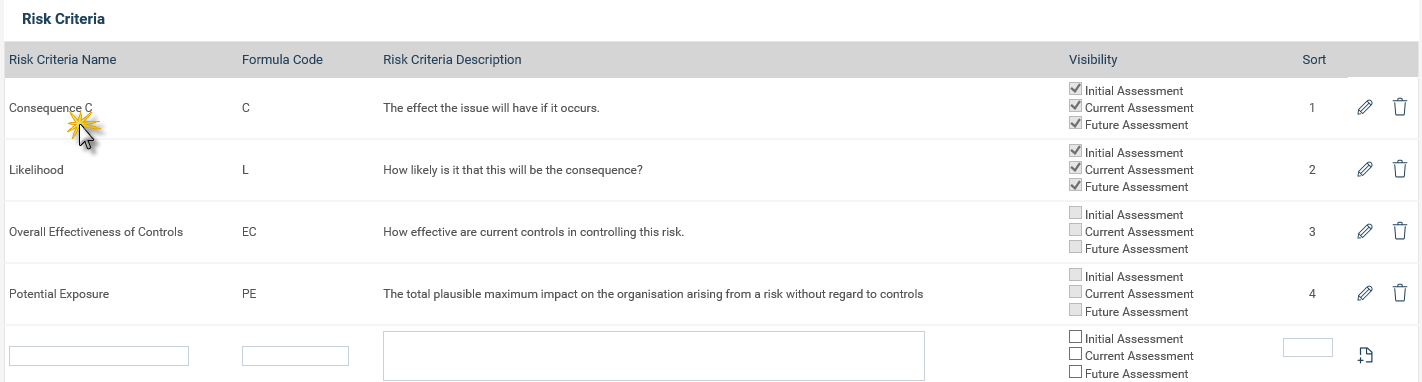Click the pencil icon for Likelihood
The width and height of the screenshot is (1422, 382).
[1364, 169]
